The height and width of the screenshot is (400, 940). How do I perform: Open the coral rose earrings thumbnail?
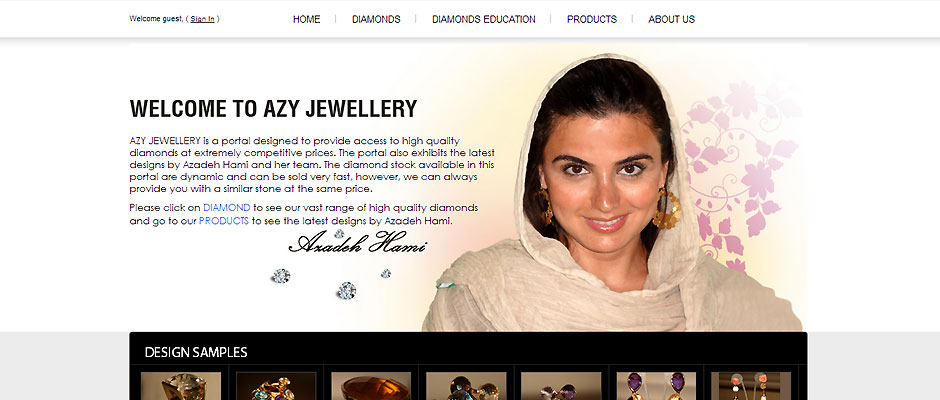click(751, 386)
